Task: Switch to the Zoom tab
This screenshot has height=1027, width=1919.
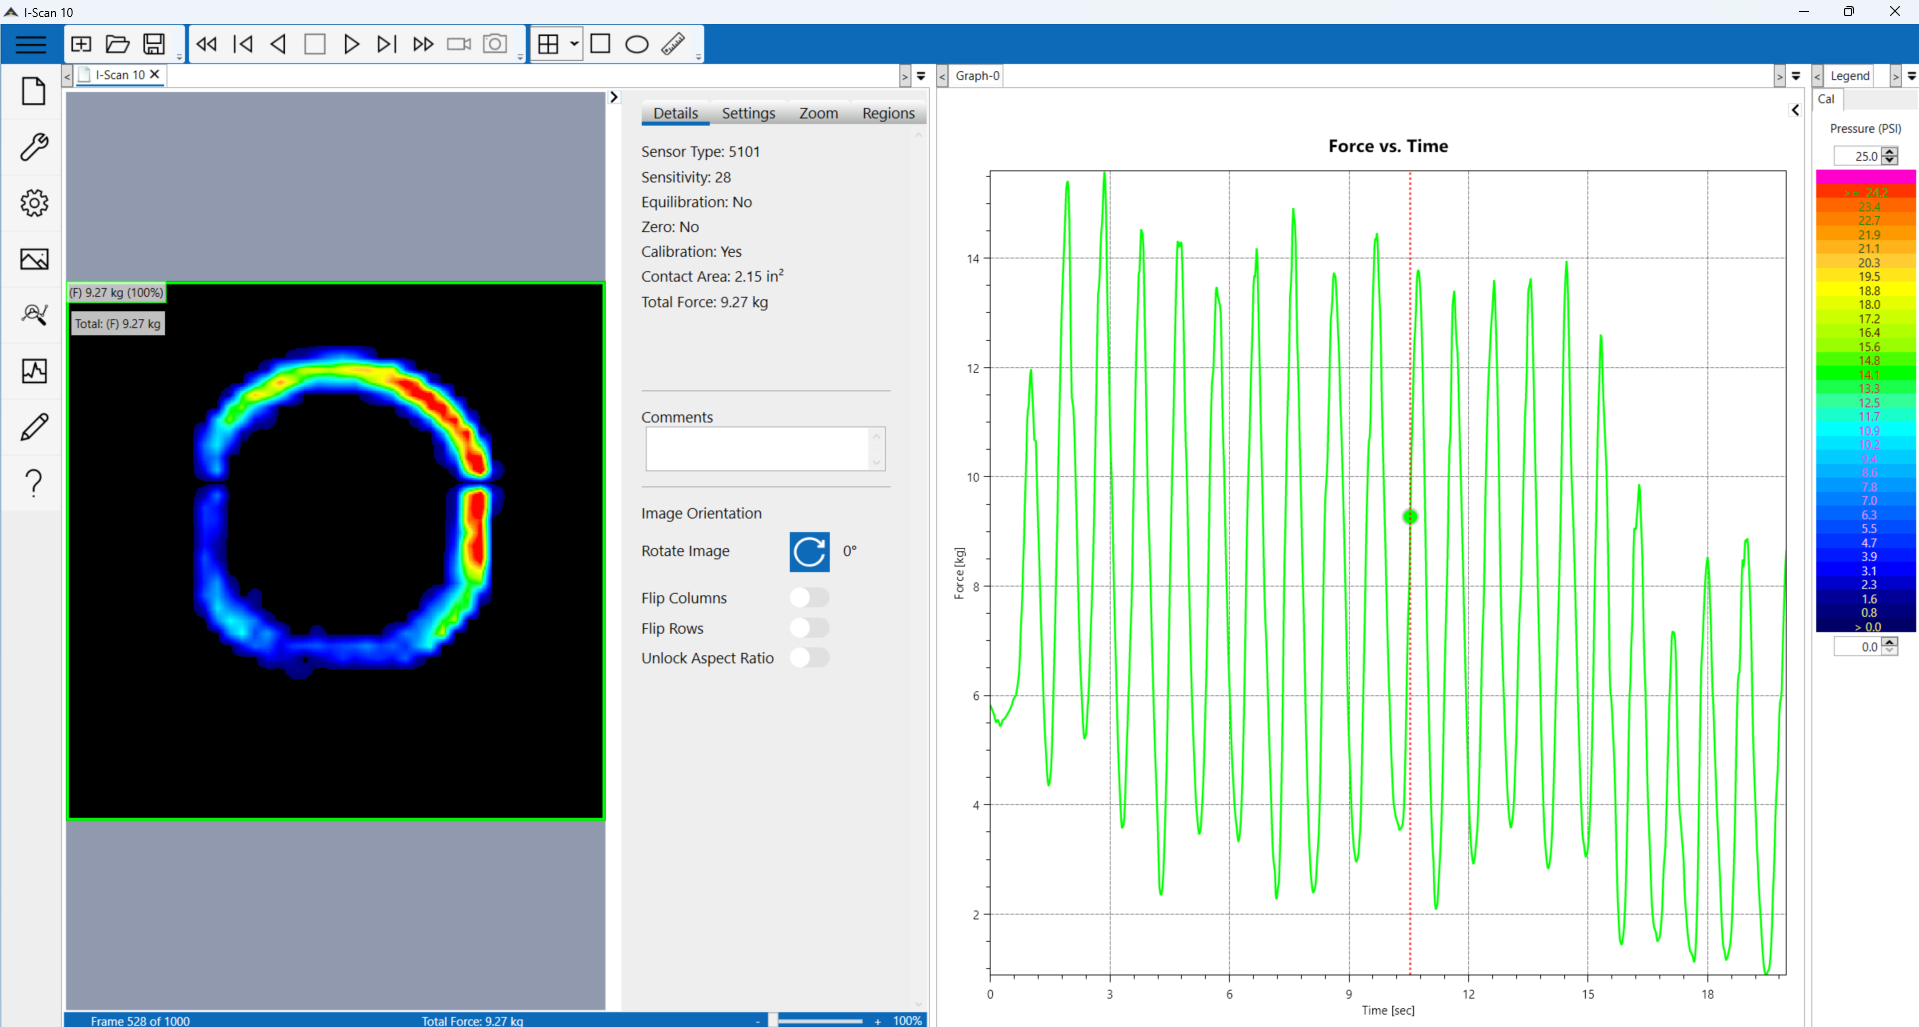Action: click(x=819, y=113)
